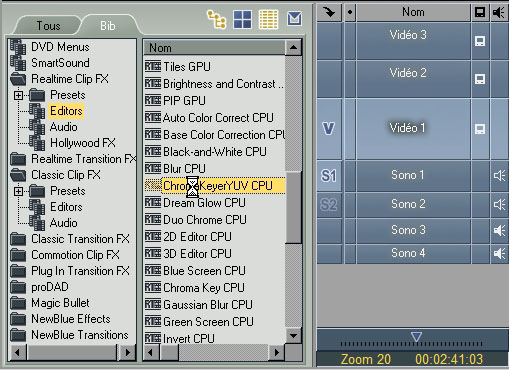The height and width of the screenshot is (370, 509).
Task: Switch to the Tous tab
Action: click(x=49, y=26)
